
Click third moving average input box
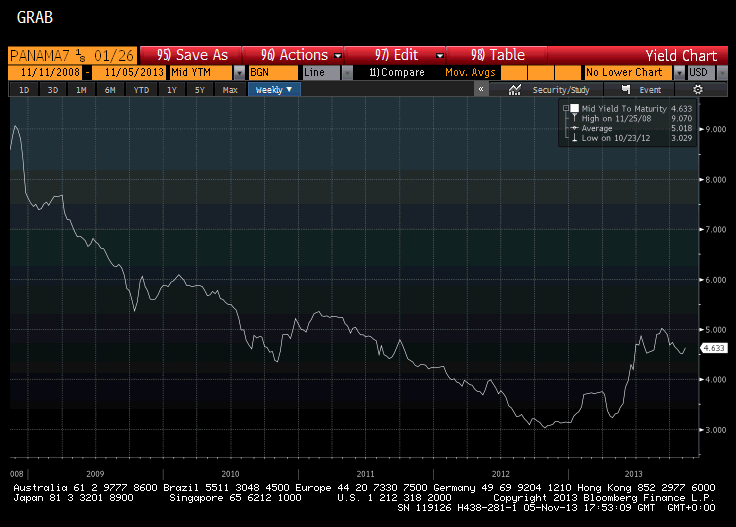coord(568,73)
